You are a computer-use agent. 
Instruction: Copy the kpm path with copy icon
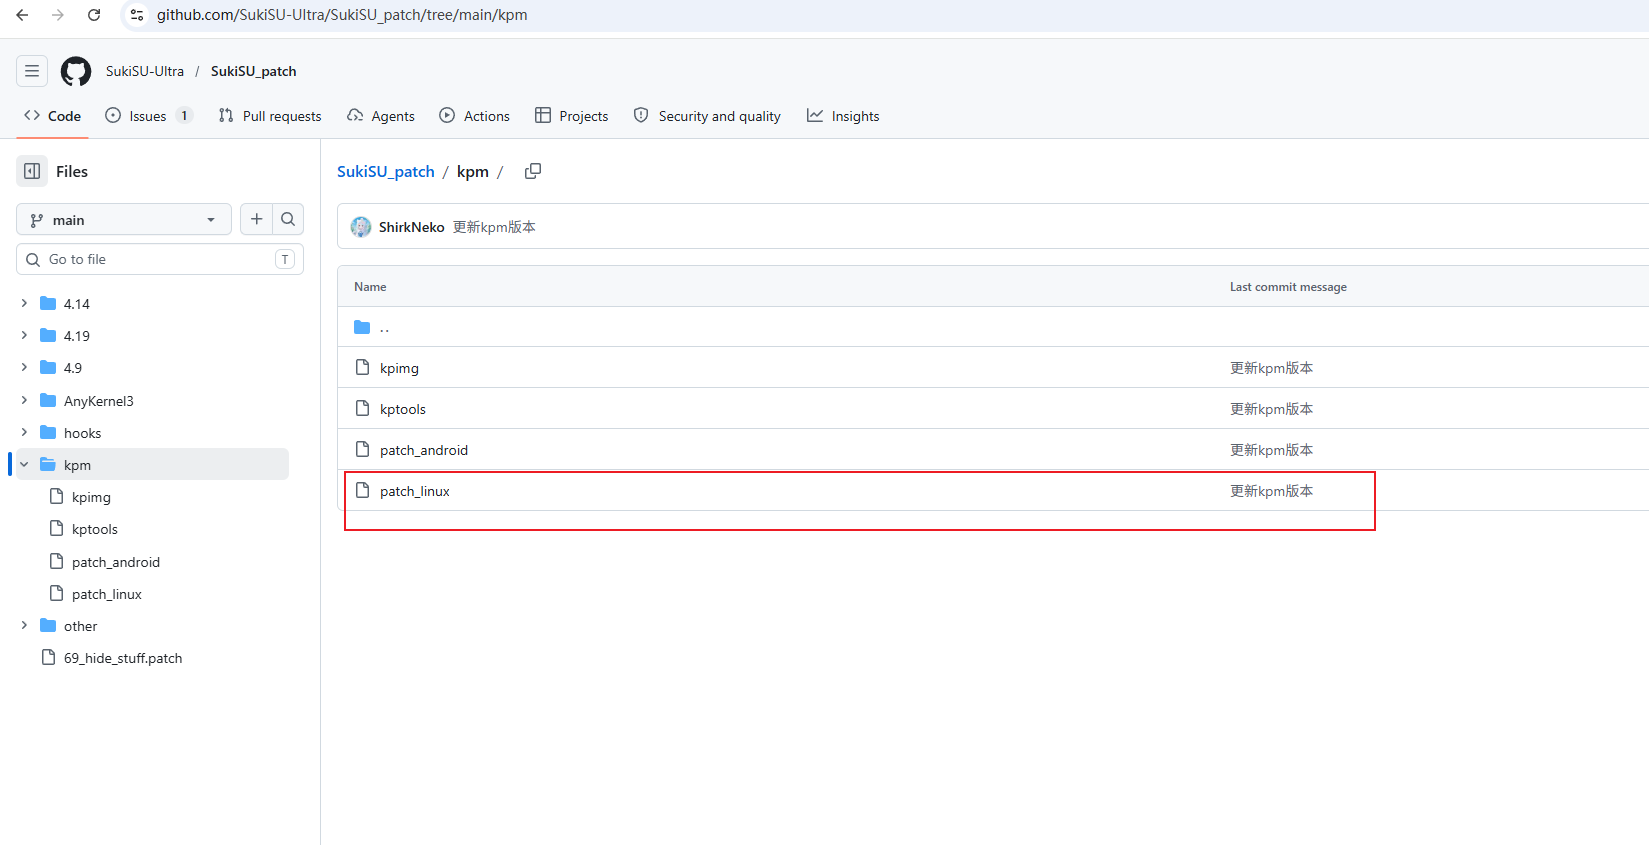(533, 171)
